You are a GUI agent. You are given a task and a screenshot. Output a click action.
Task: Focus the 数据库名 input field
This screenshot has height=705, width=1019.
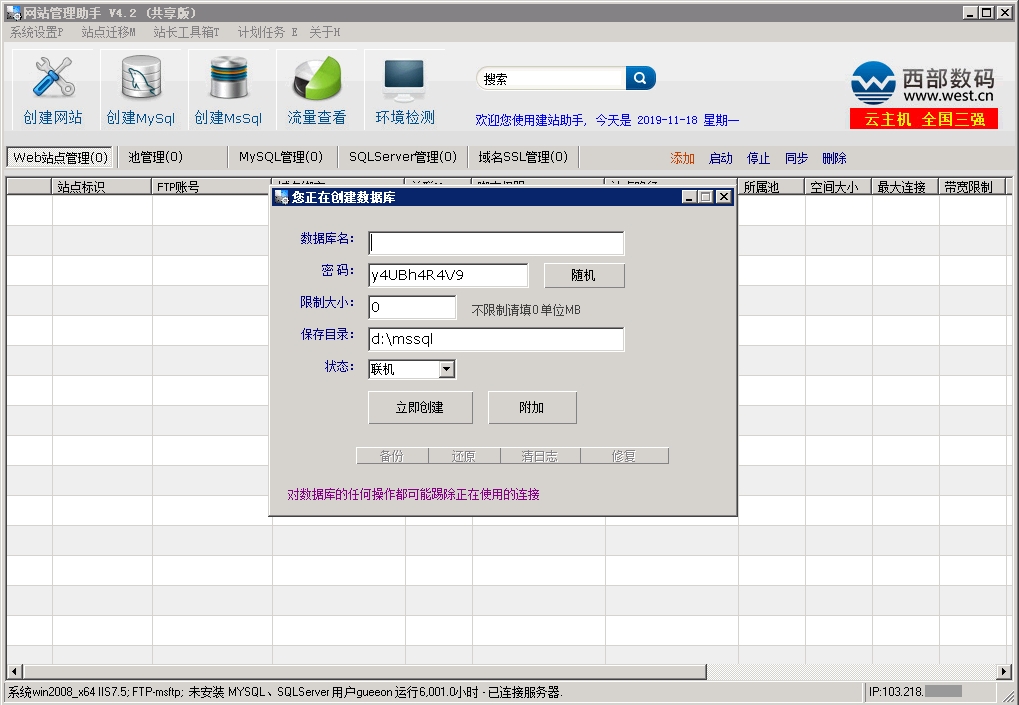(x=496, y=244)
